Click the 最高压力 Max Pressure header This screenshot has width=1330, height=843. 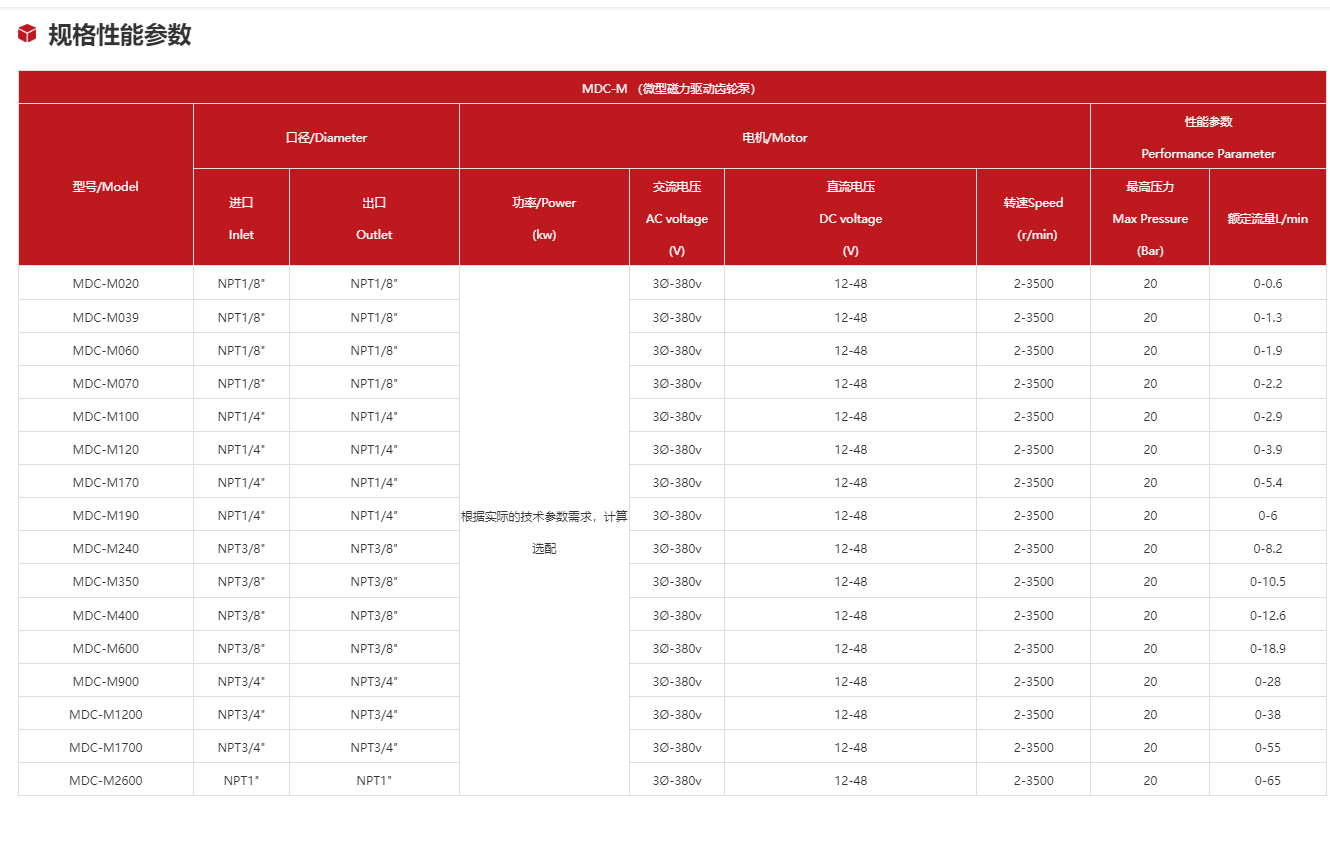pos(1150,218)
